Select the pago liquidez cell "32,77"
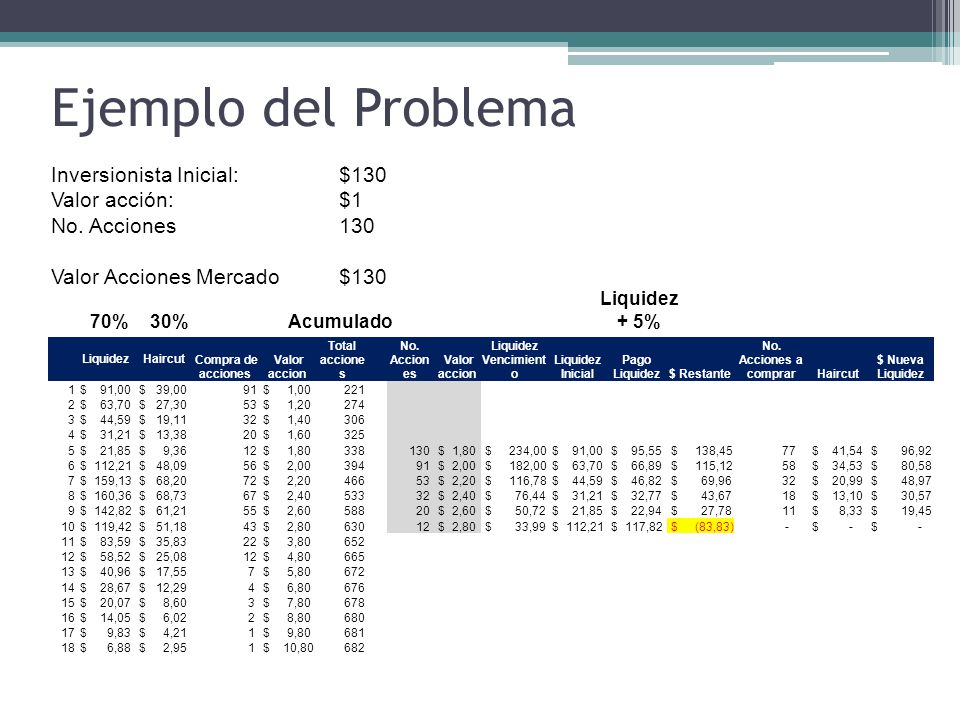 [x=646, y=496]
